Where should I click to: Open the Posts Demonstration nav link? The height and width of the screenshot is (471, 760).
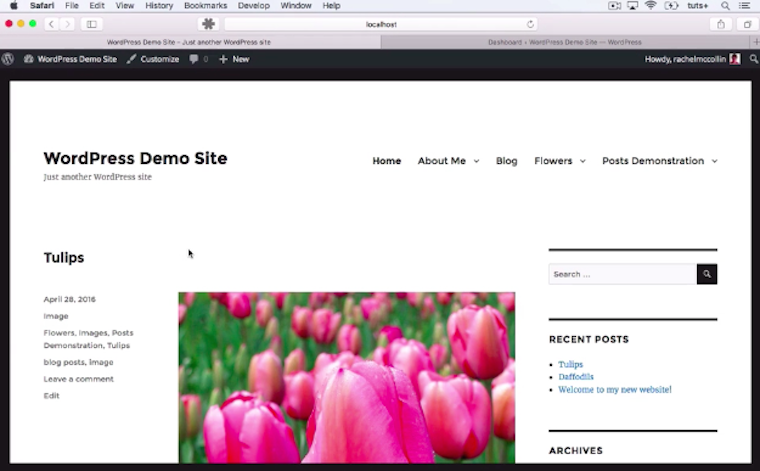(x=653, y=161)
